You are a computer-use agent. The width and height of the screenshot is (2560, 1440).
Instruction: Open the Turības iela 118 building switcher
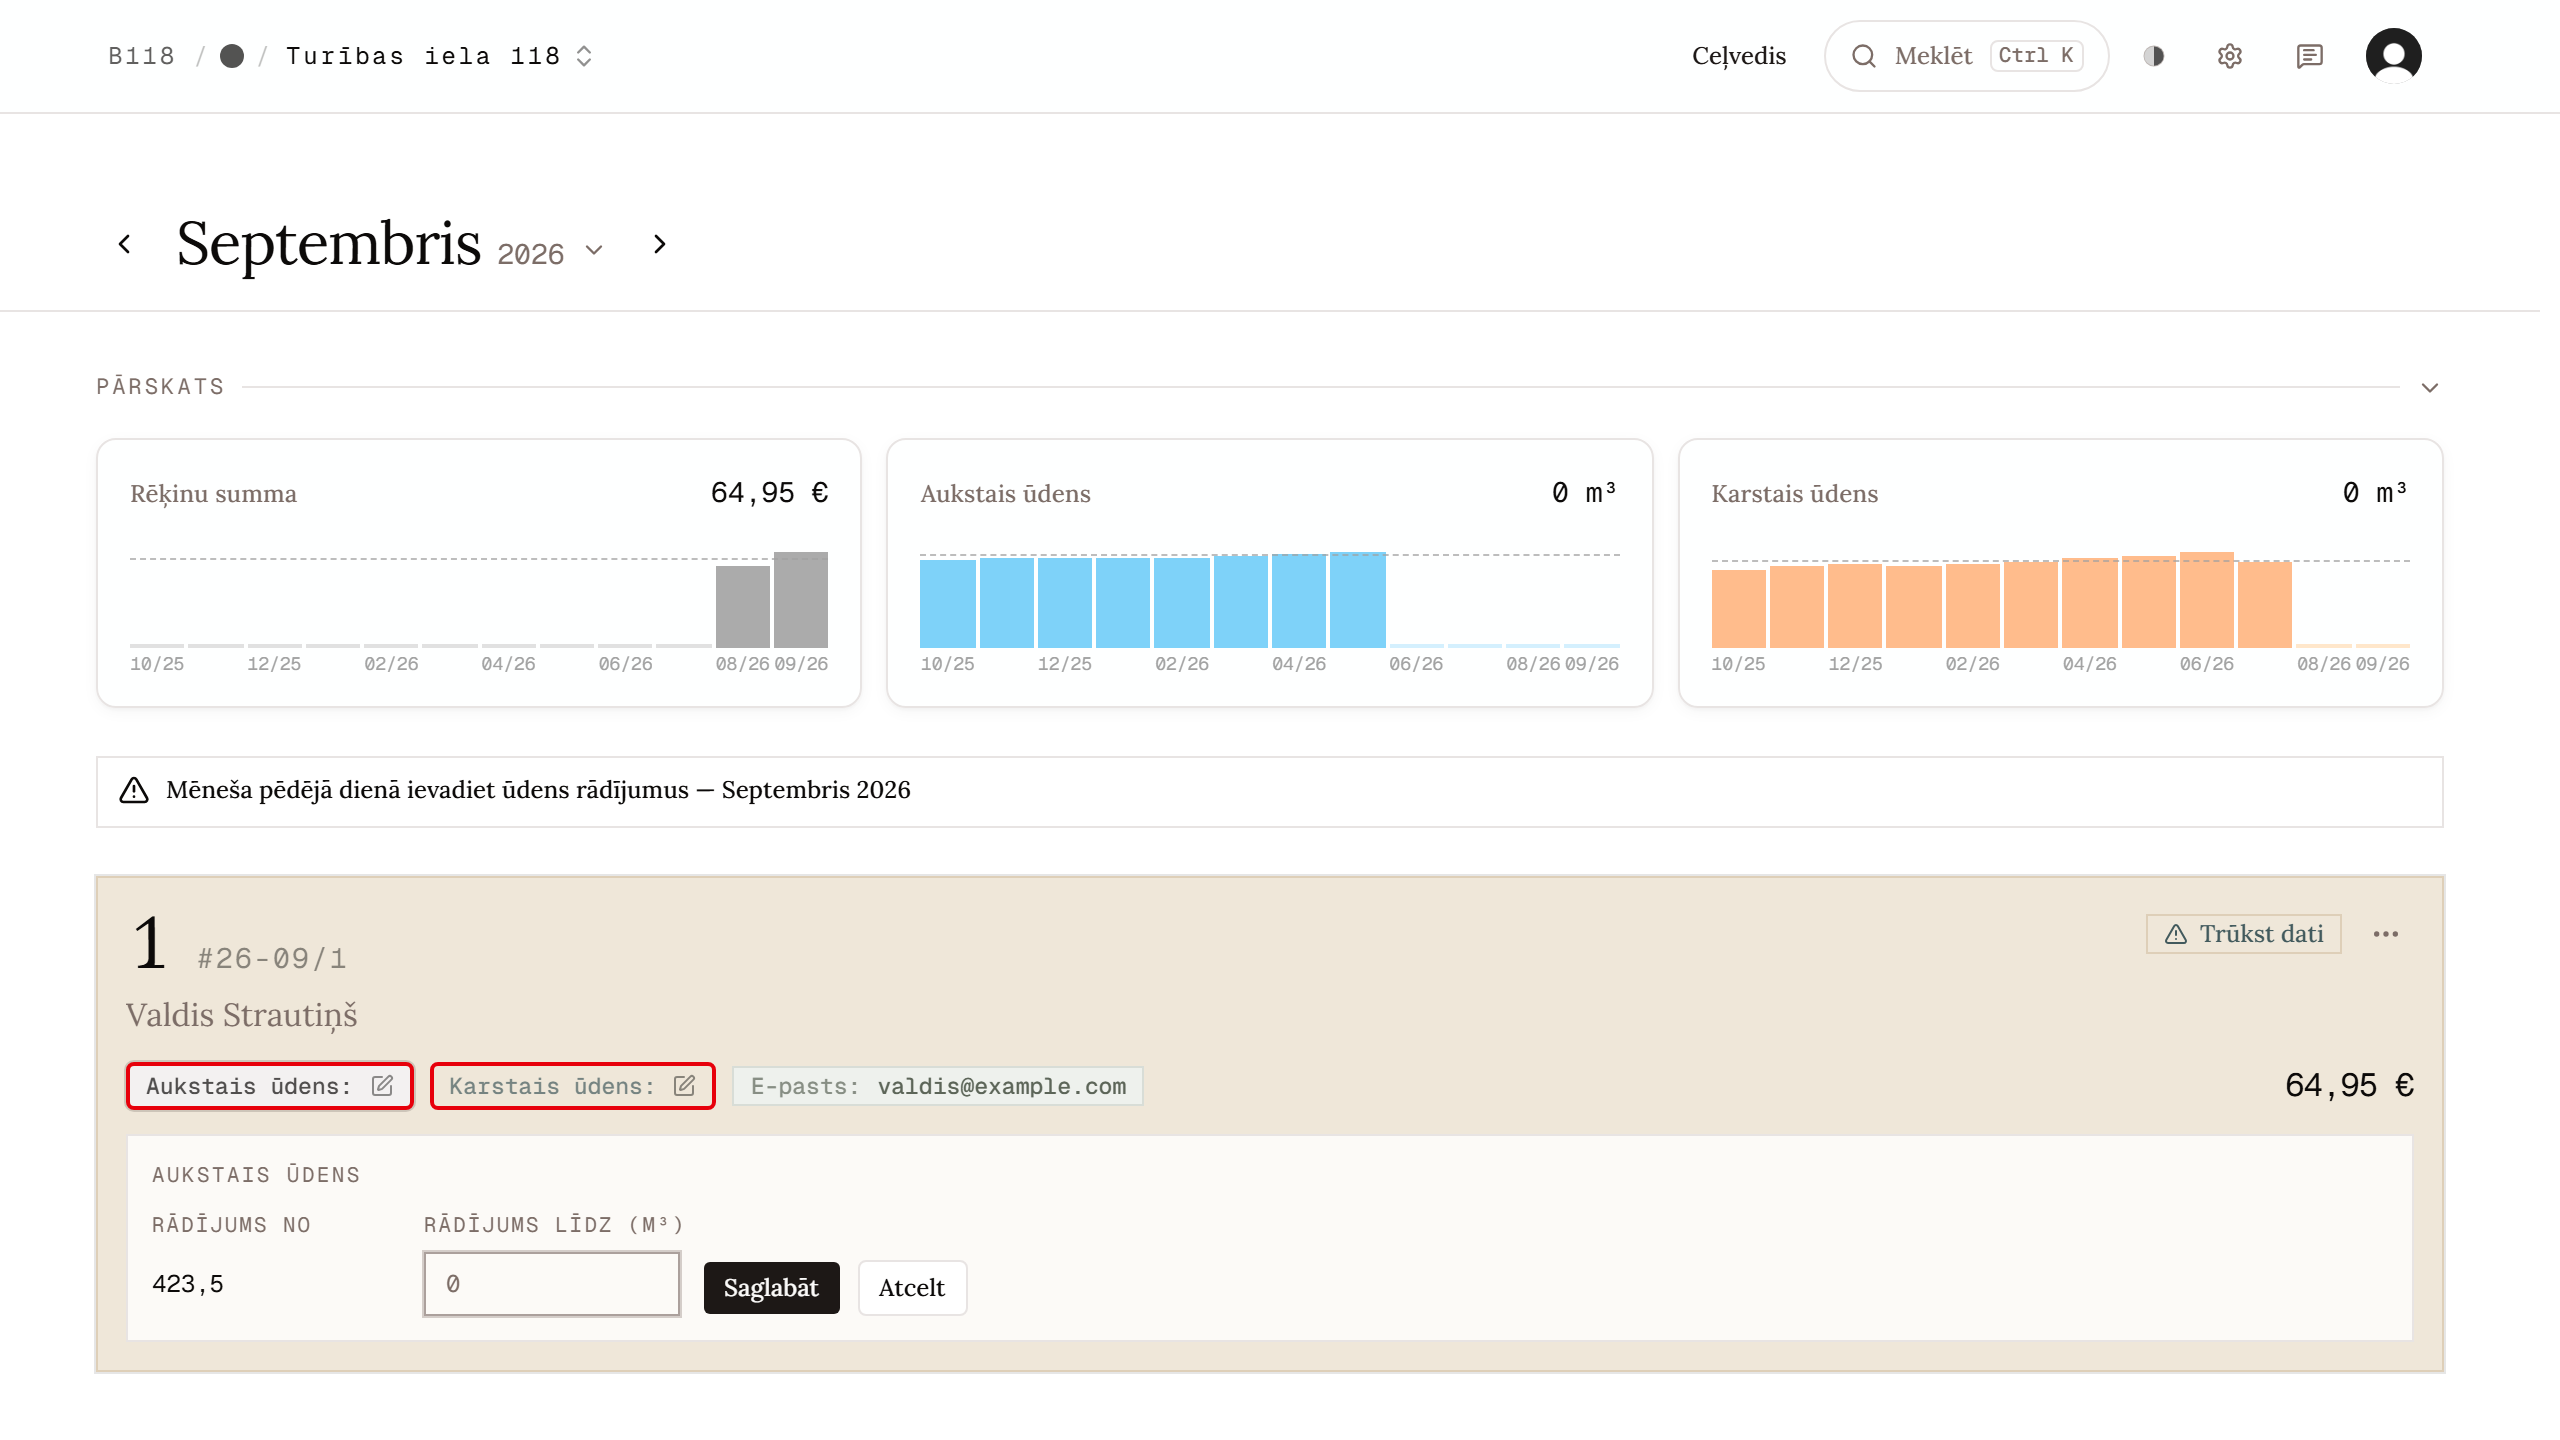(439, 56)
